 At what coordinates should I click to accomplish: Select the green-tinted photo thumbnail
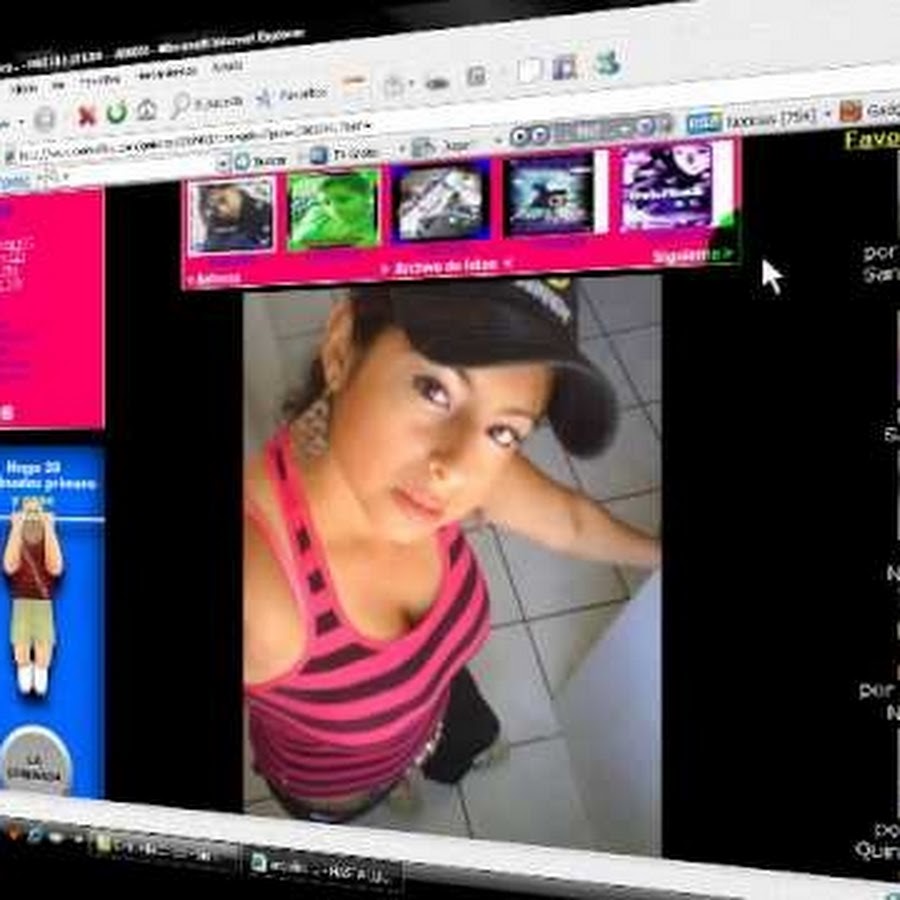pyautogui.click(x=334, y=208)
